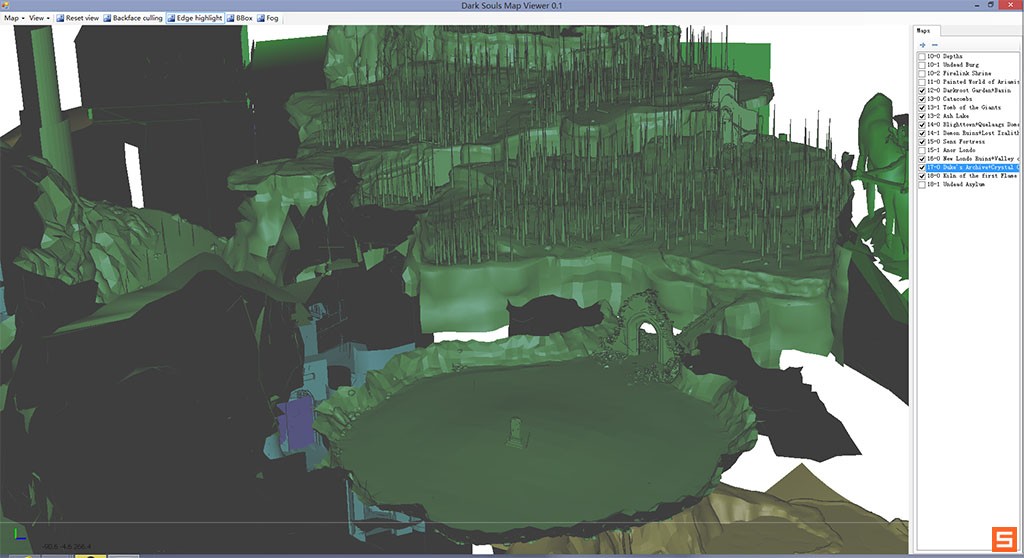Screen dimensions: 1024x558
Task: Click the orange S logo icon in the corner
Action: click(1002, 538)
